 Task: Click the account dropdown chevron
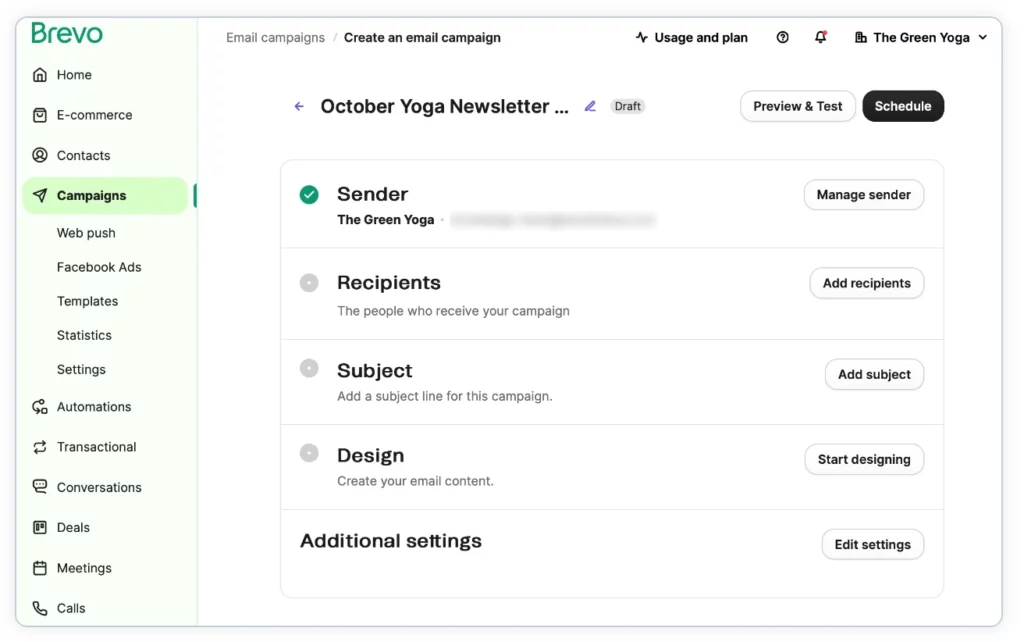(x=982, y=38)
